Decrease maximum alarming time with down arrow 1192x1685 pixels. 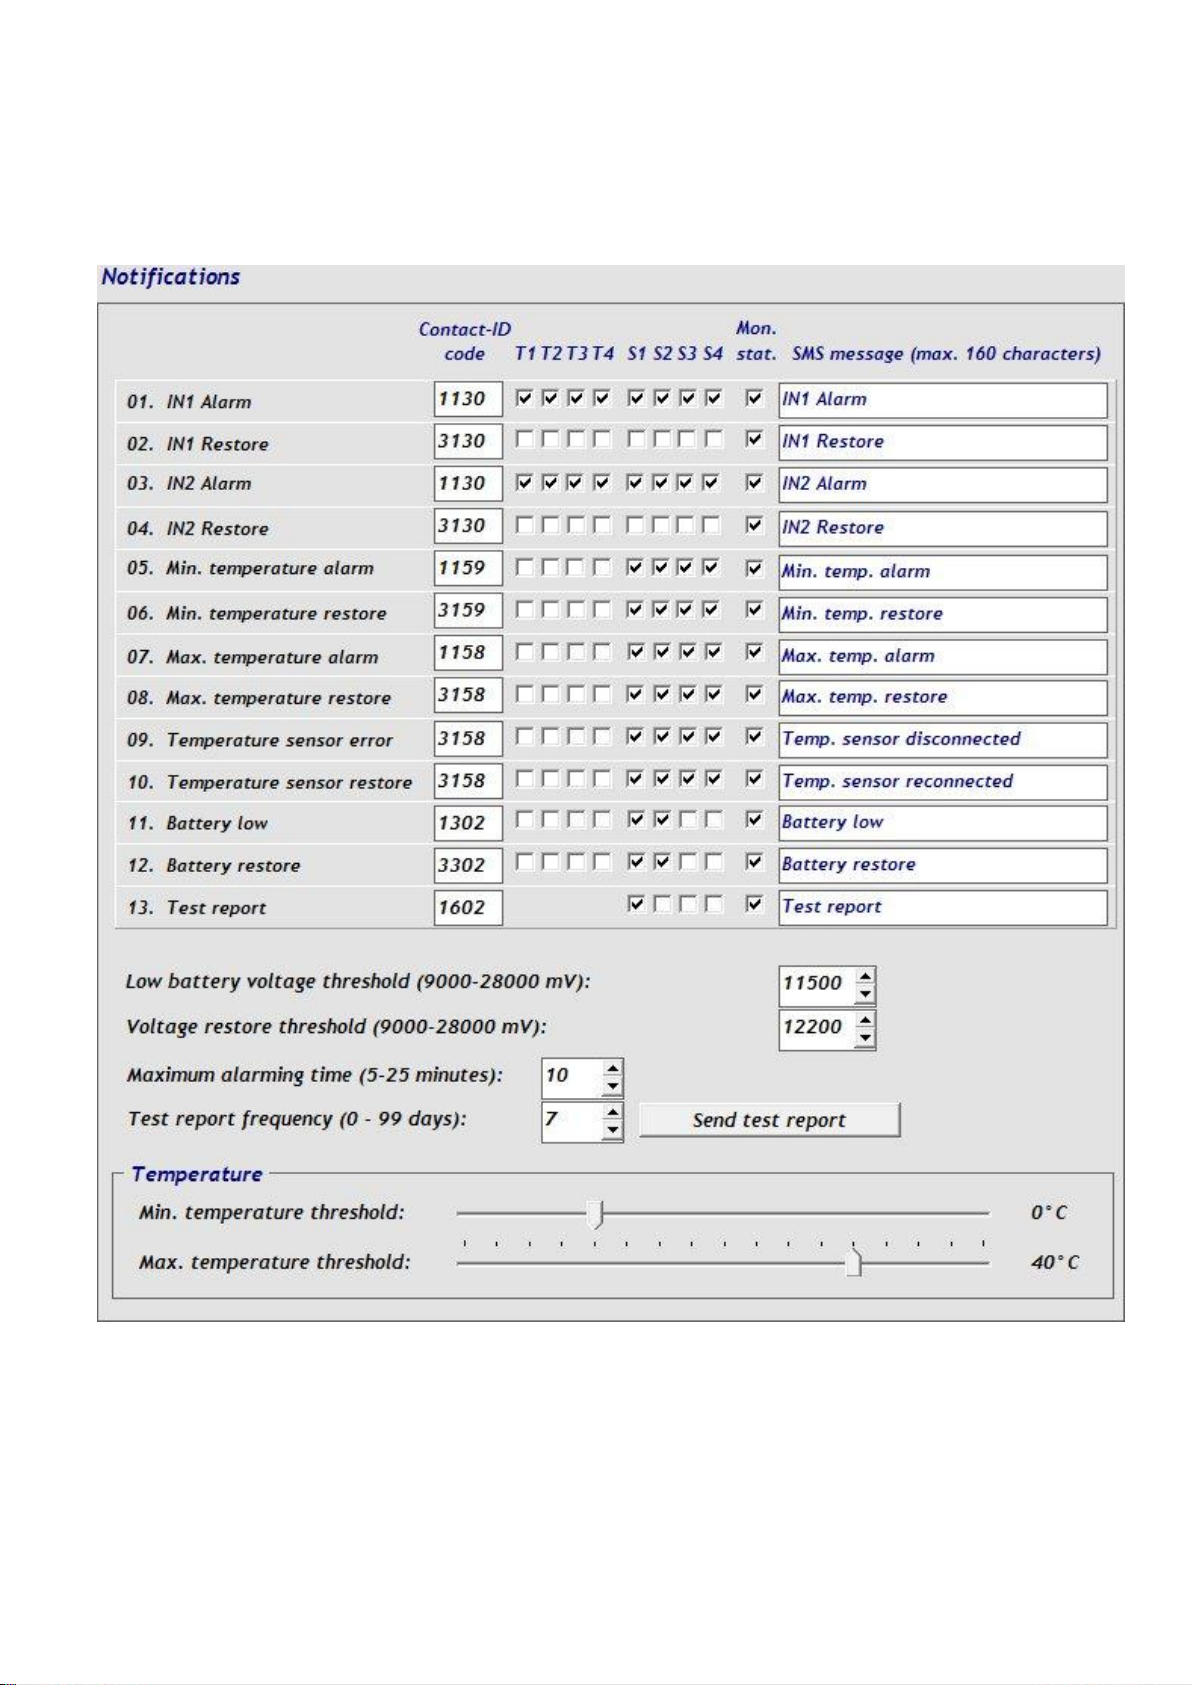(x=612, y=1087)
